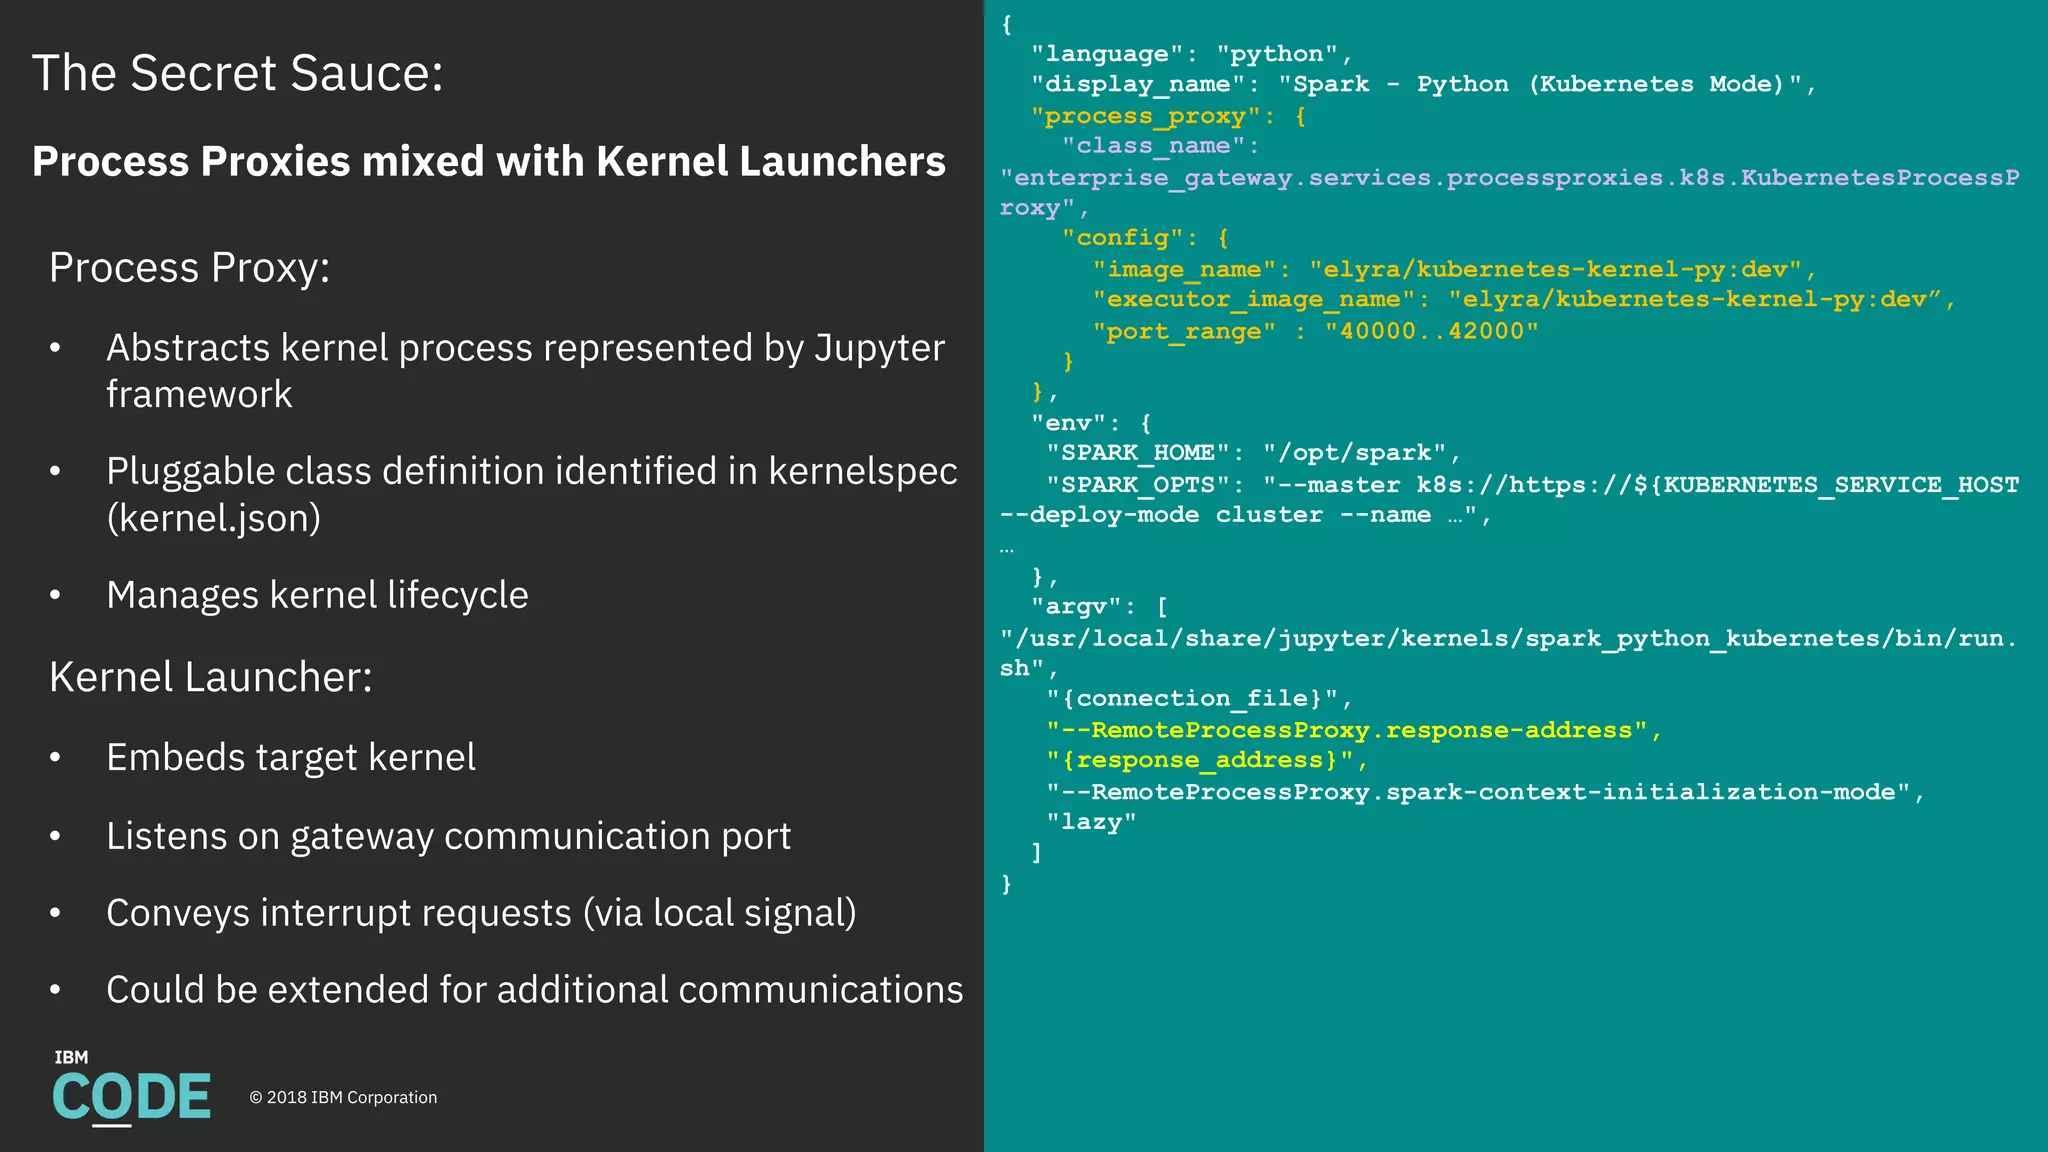Click the KubernetesProcessProxy class path line
Screen dimensions: 2048x1152
pos(1510,192)
